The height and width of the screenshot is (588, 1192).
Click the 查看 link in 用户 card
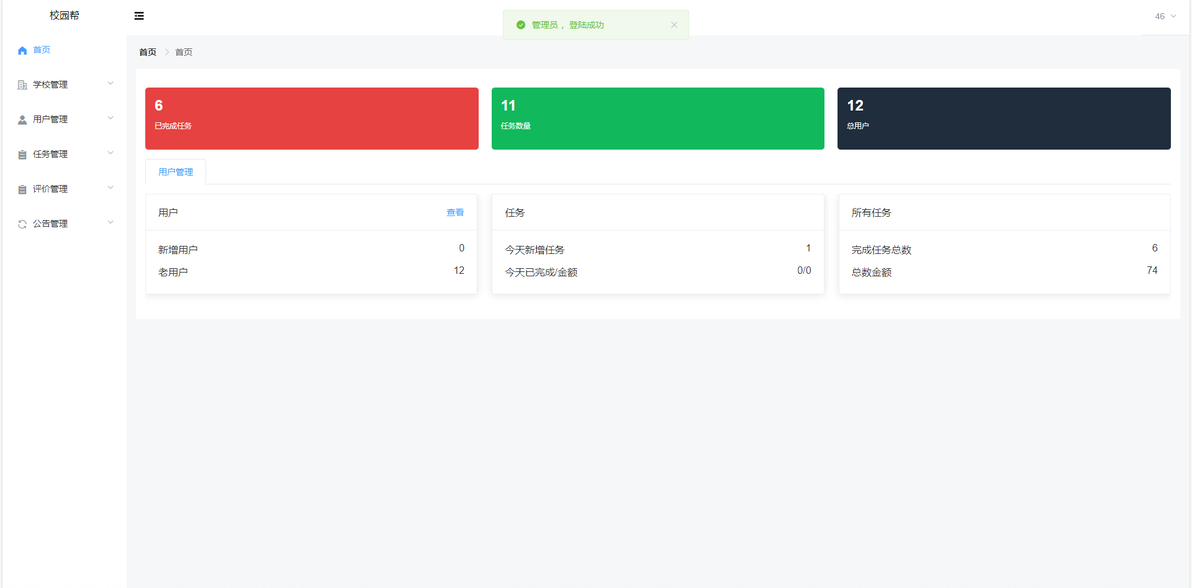coord(455,213)
